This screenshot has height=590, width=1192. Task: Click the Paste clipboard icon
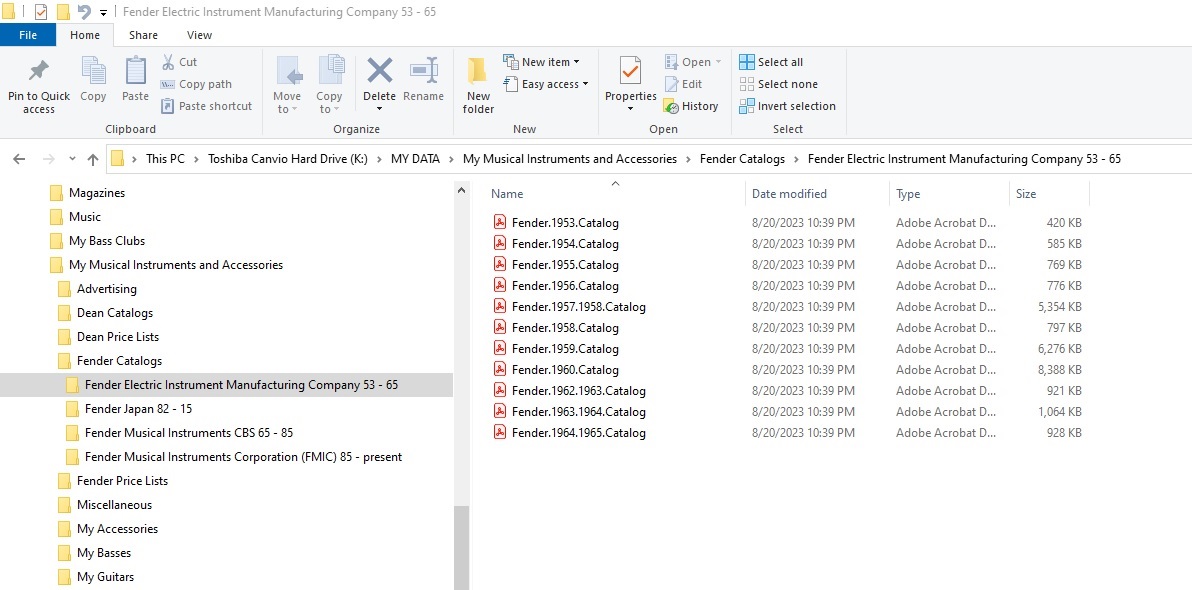[x=135, y=71]
